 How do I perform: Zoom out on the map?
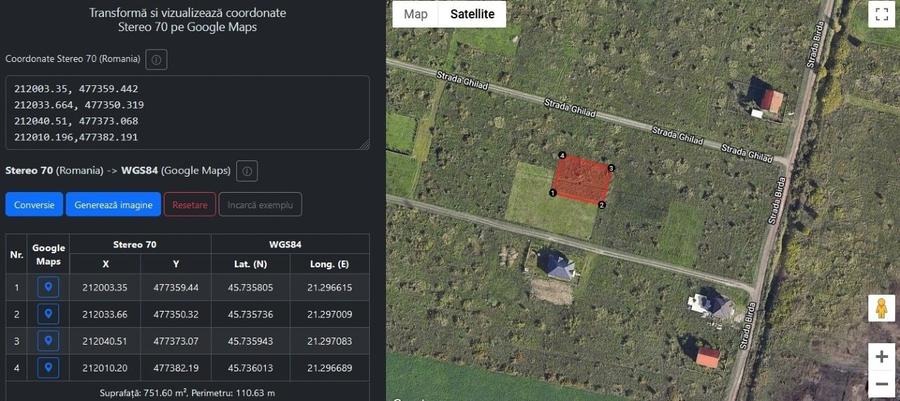click(881, 384)
